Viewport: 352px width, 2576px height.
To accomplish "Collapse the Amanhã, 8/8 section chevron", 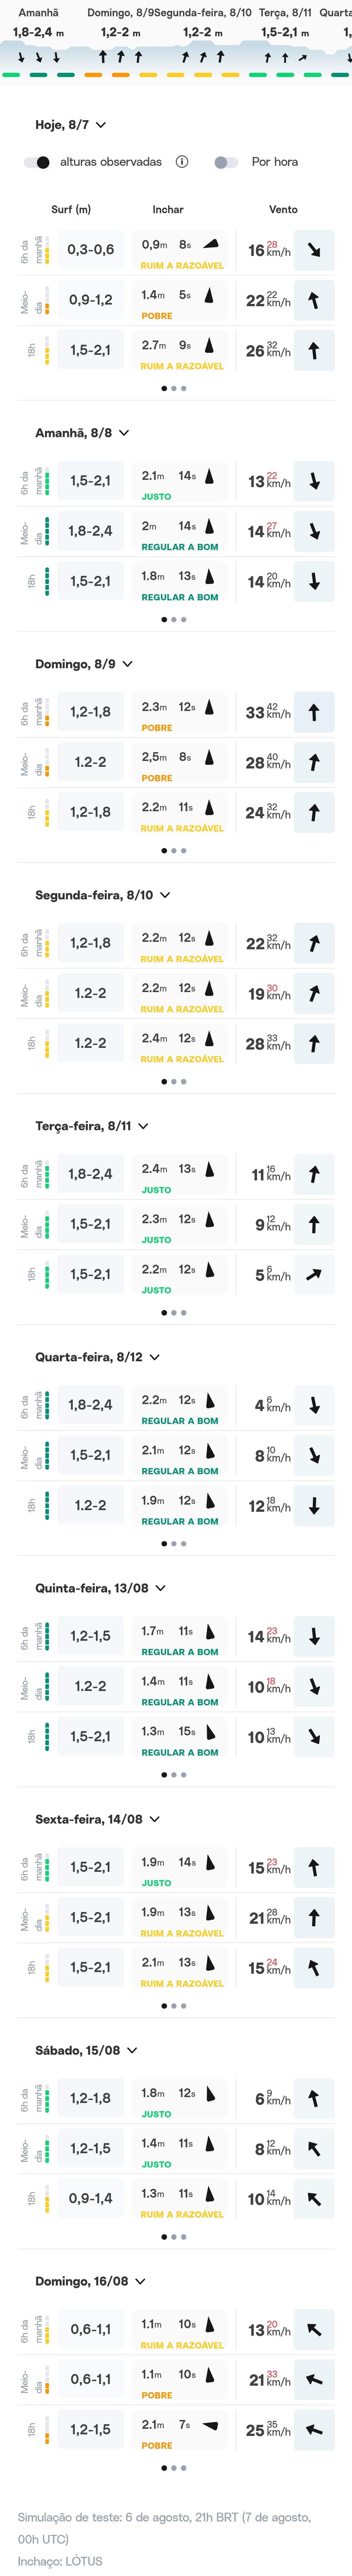I will point(124,433).
